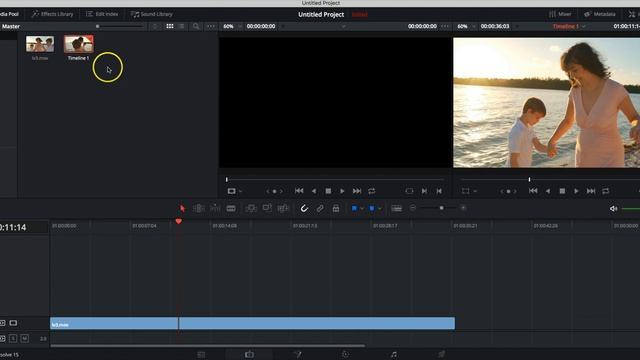Screen dimensions: 640x360
Task: Open the Metadata panel
Action: pos(600,14)
